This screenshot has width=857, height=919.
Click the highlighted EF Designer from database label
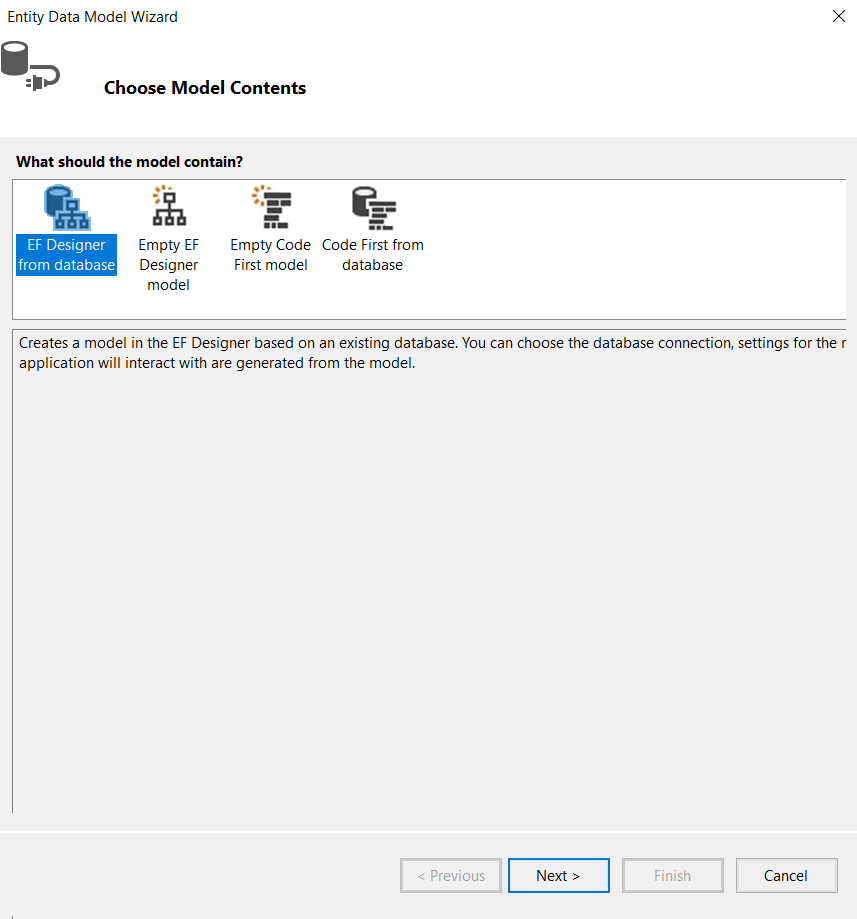66,255
